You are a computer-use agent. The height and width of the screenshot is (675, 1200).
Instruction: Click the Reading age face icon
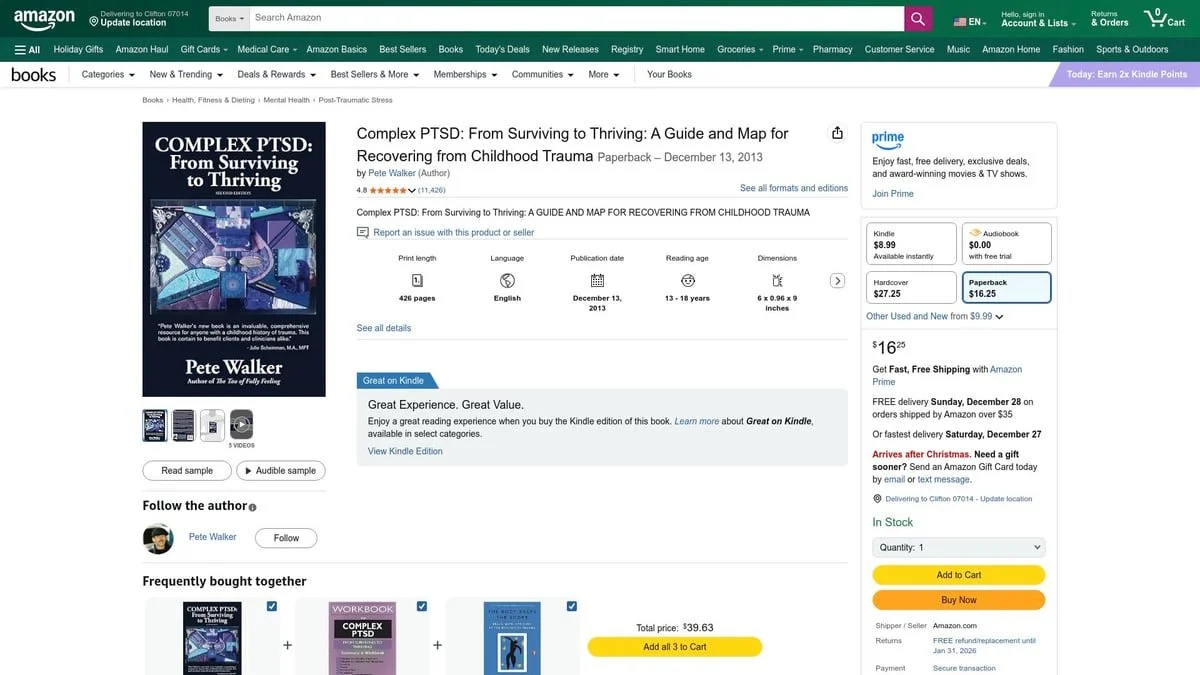[x=687, y=281]
